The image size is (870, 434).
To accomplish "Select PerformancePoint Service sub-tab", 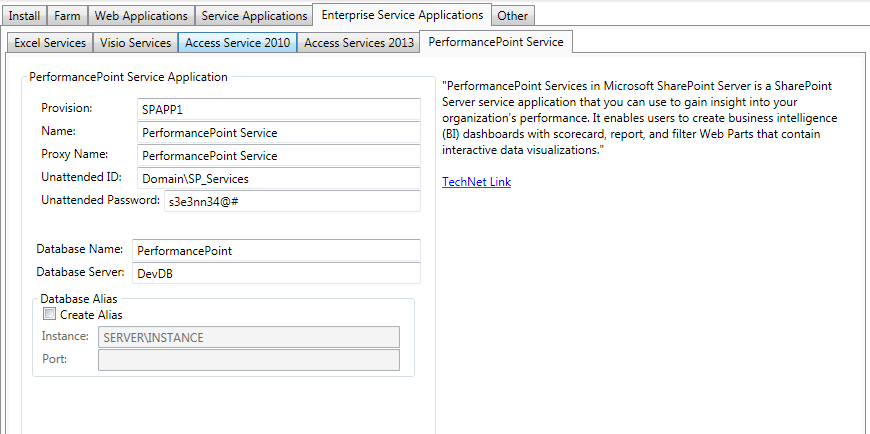I will tap(496, 42).
